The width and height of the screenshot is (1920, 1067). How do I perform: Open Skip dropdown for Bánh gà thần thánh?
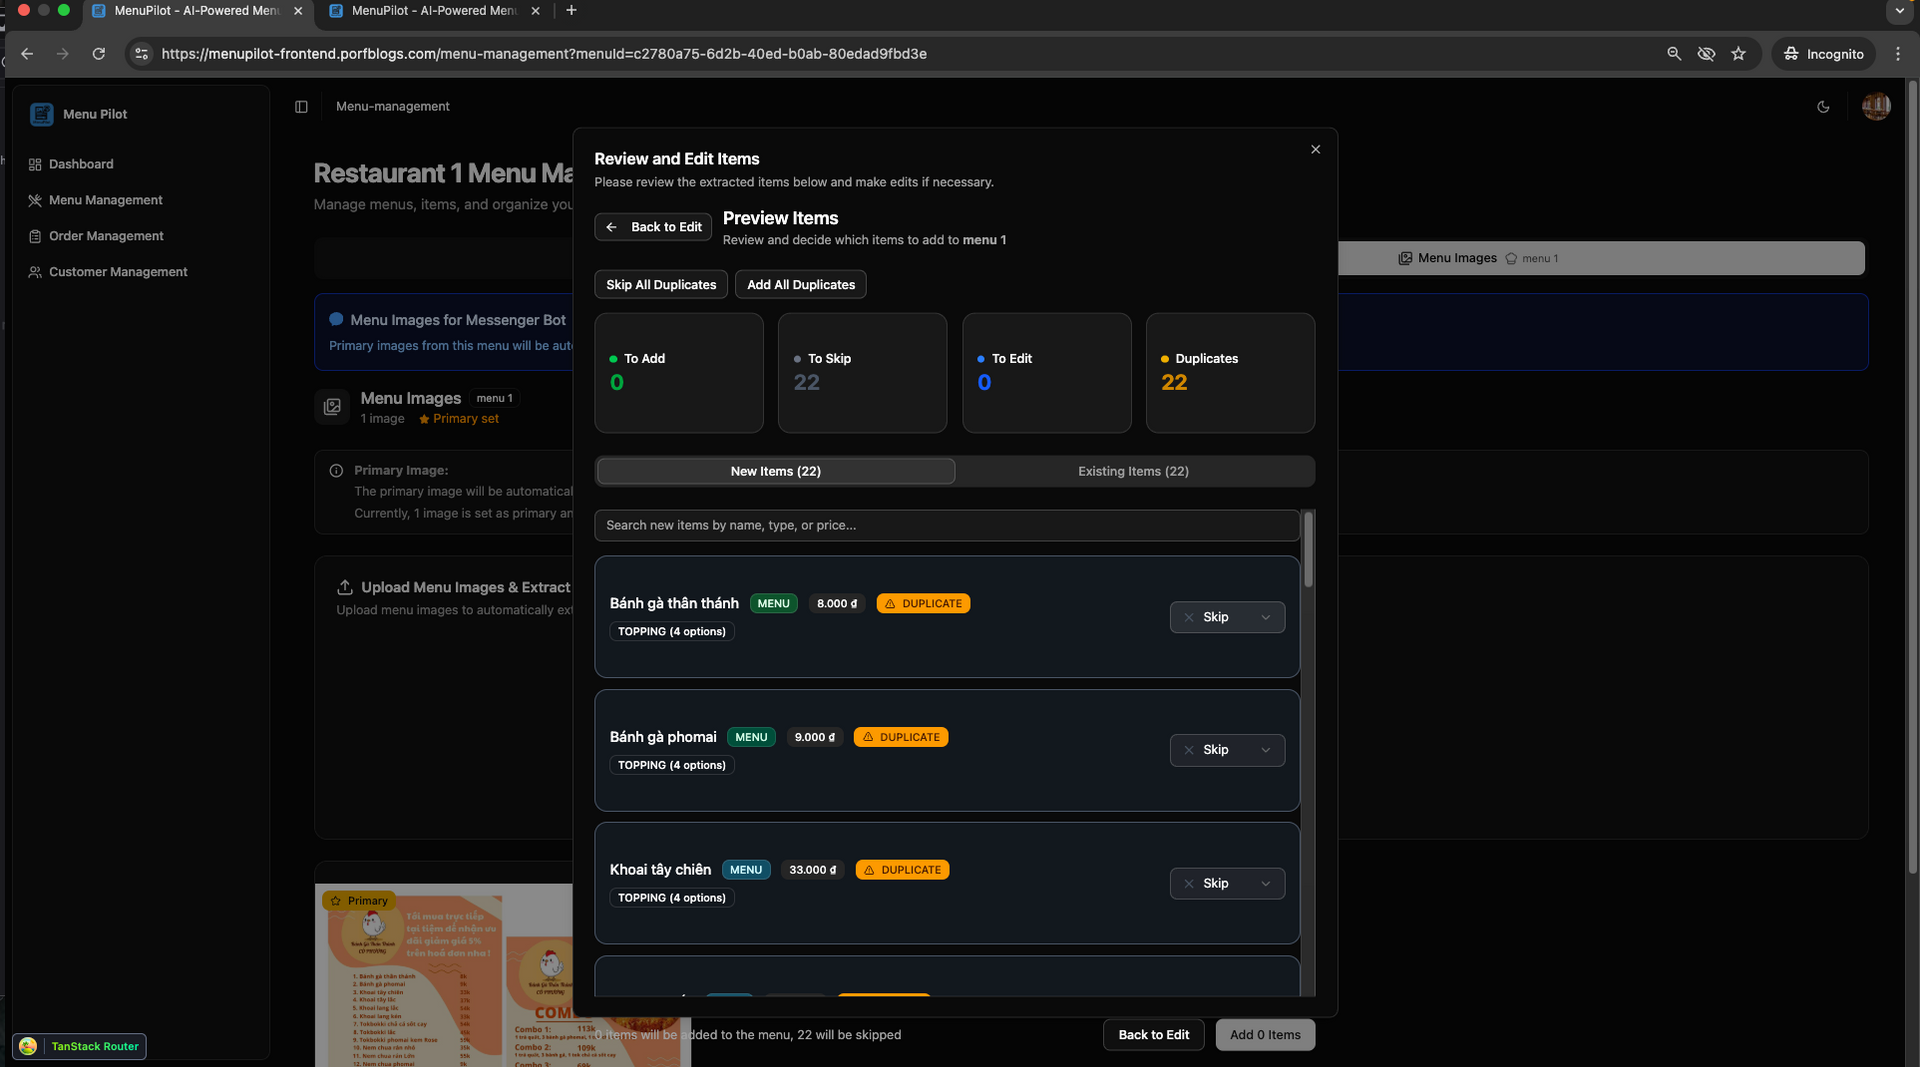(1227, 617)
